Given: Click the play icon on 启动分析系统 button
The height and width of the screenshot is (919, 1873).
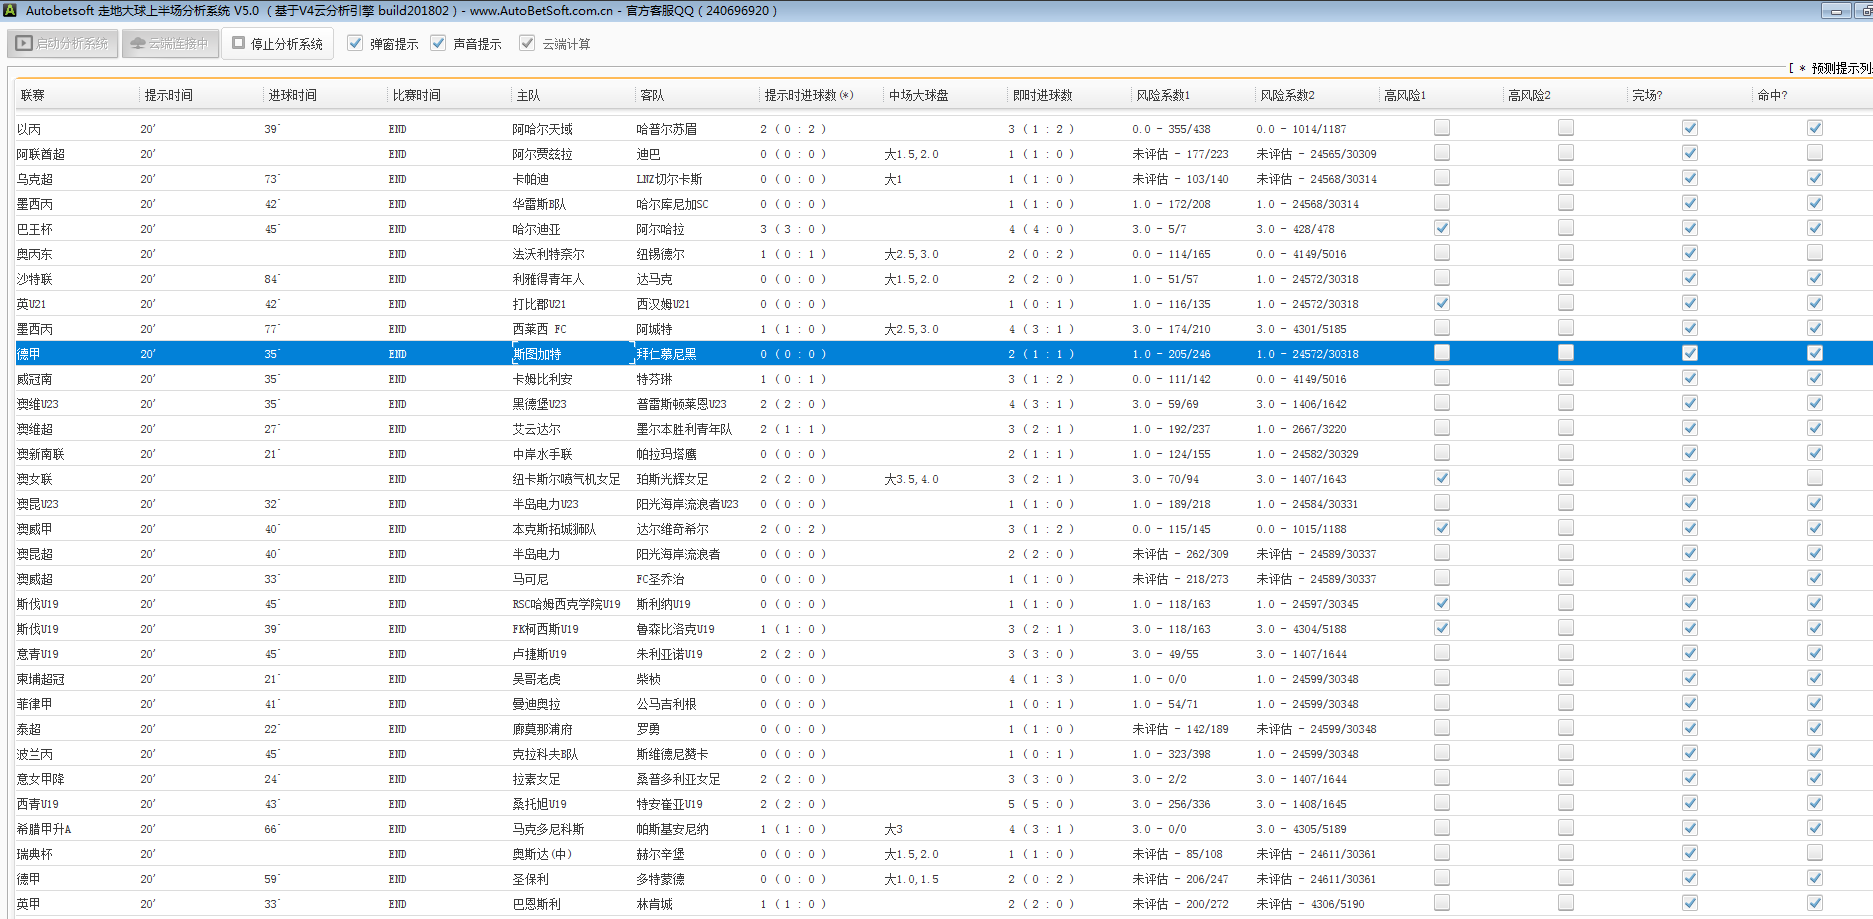Looking at the screenshot, I should (x=24, y=44).
